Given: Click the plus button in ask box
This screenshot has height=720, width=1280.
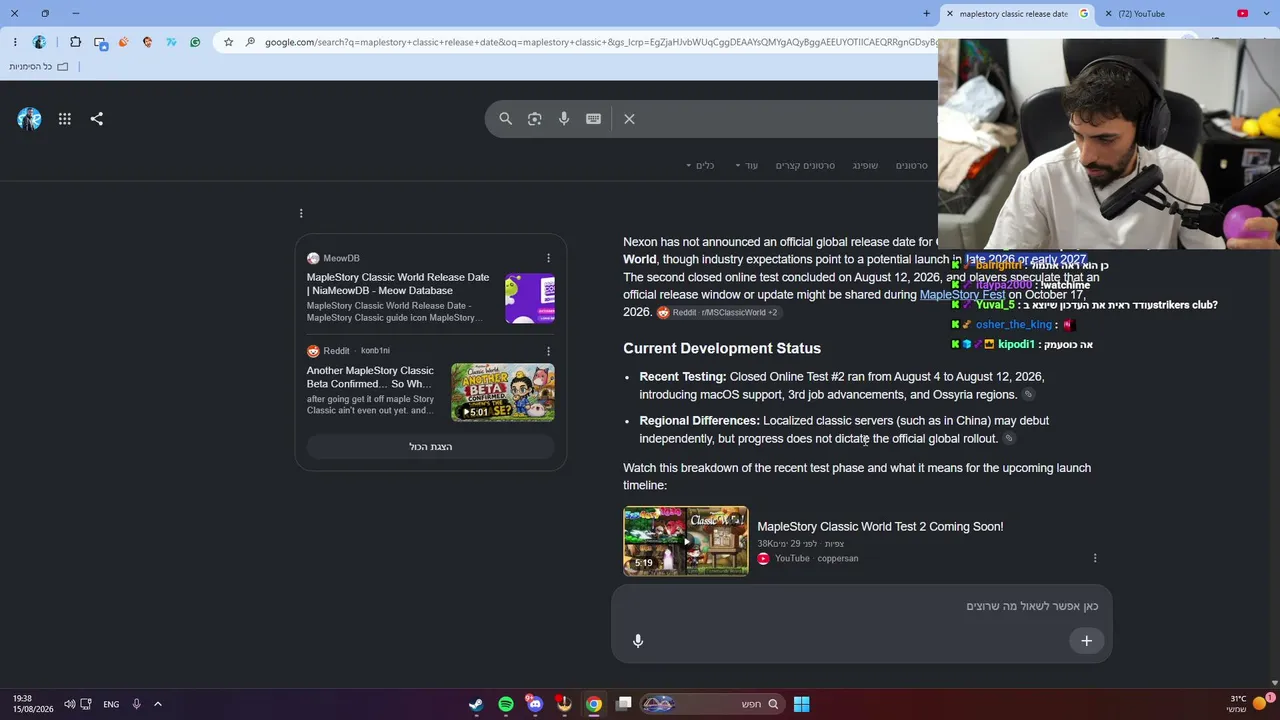Looking at the screenshot, I should 1086,641.
